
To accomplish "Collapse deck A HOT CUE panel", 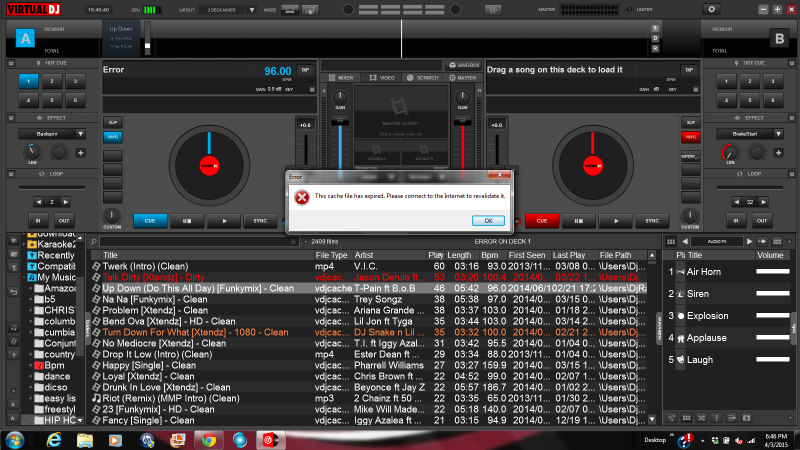I will pyautogui.click(x=11, y=63).
